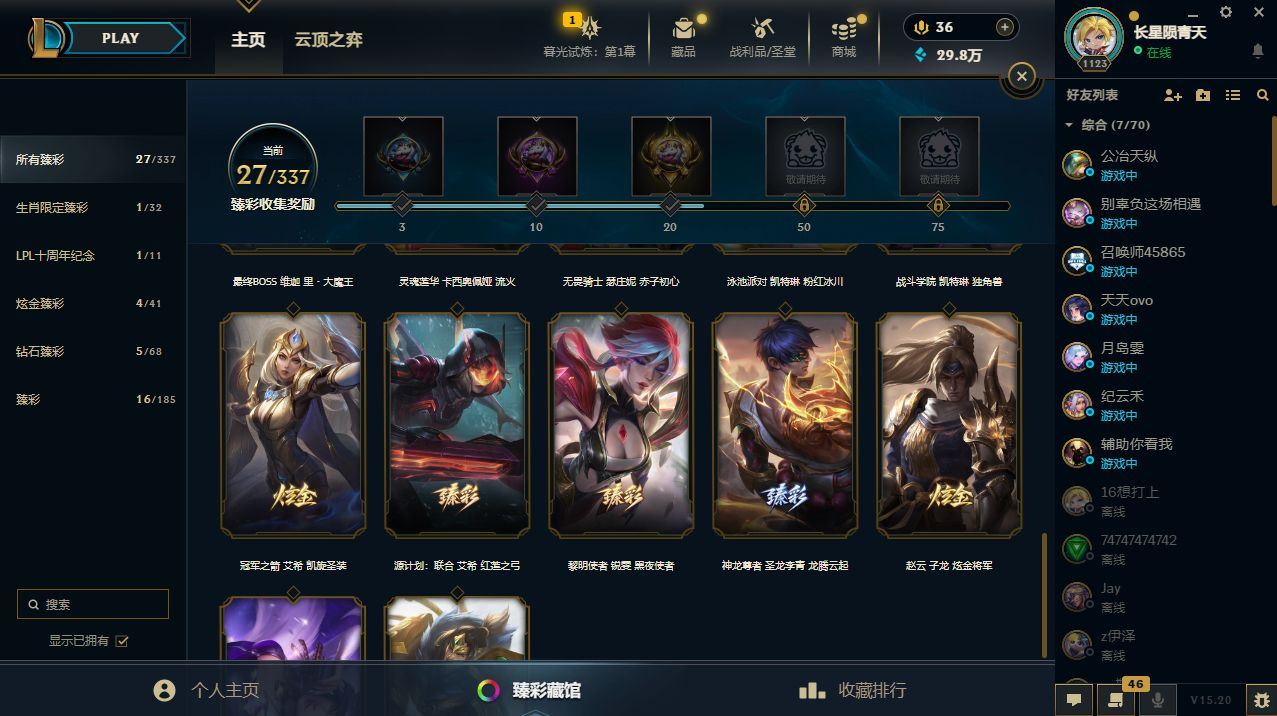Open the chat bubble icon
Viewport: 1277px width, 716px height.
coord(1074,700)
